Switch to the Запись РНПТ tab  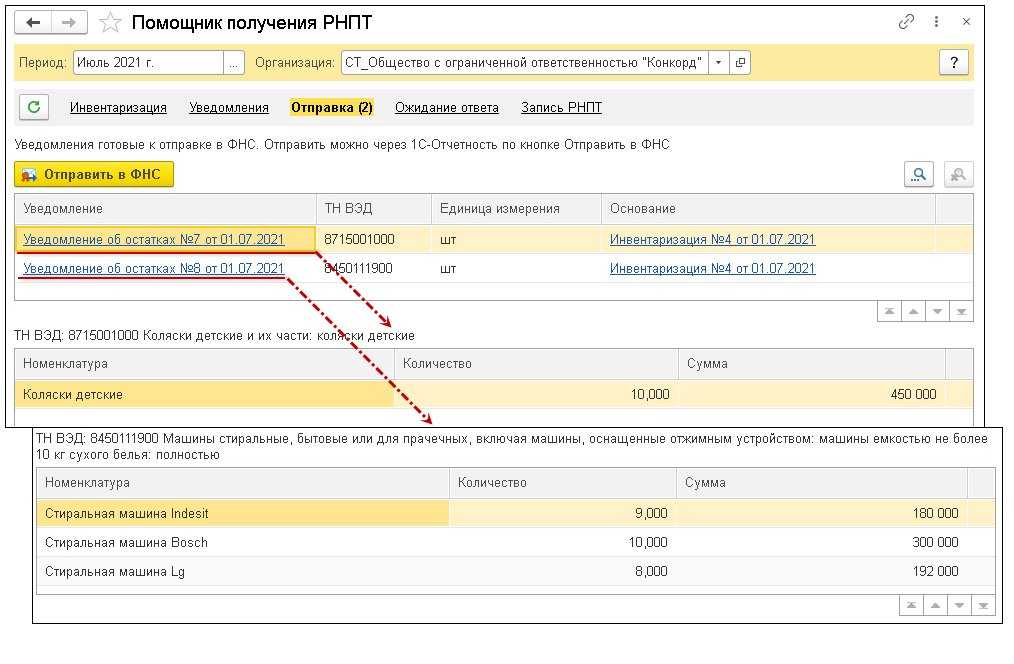click(x=561, y=108)
